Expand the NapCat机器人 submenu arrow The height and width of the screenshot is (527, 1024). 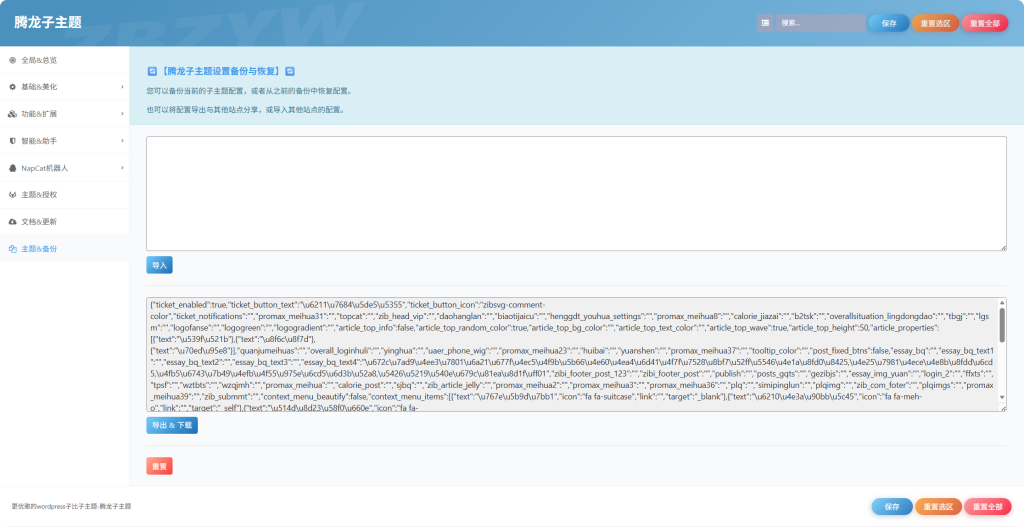point(122,168)
